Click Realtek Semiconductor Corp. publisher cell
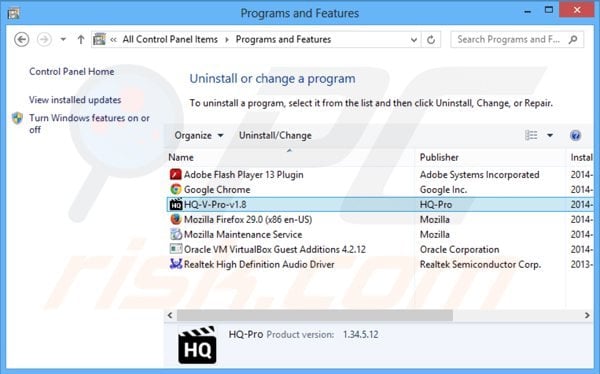This screenshot has width=600, height=374. (x=480, y=264)
